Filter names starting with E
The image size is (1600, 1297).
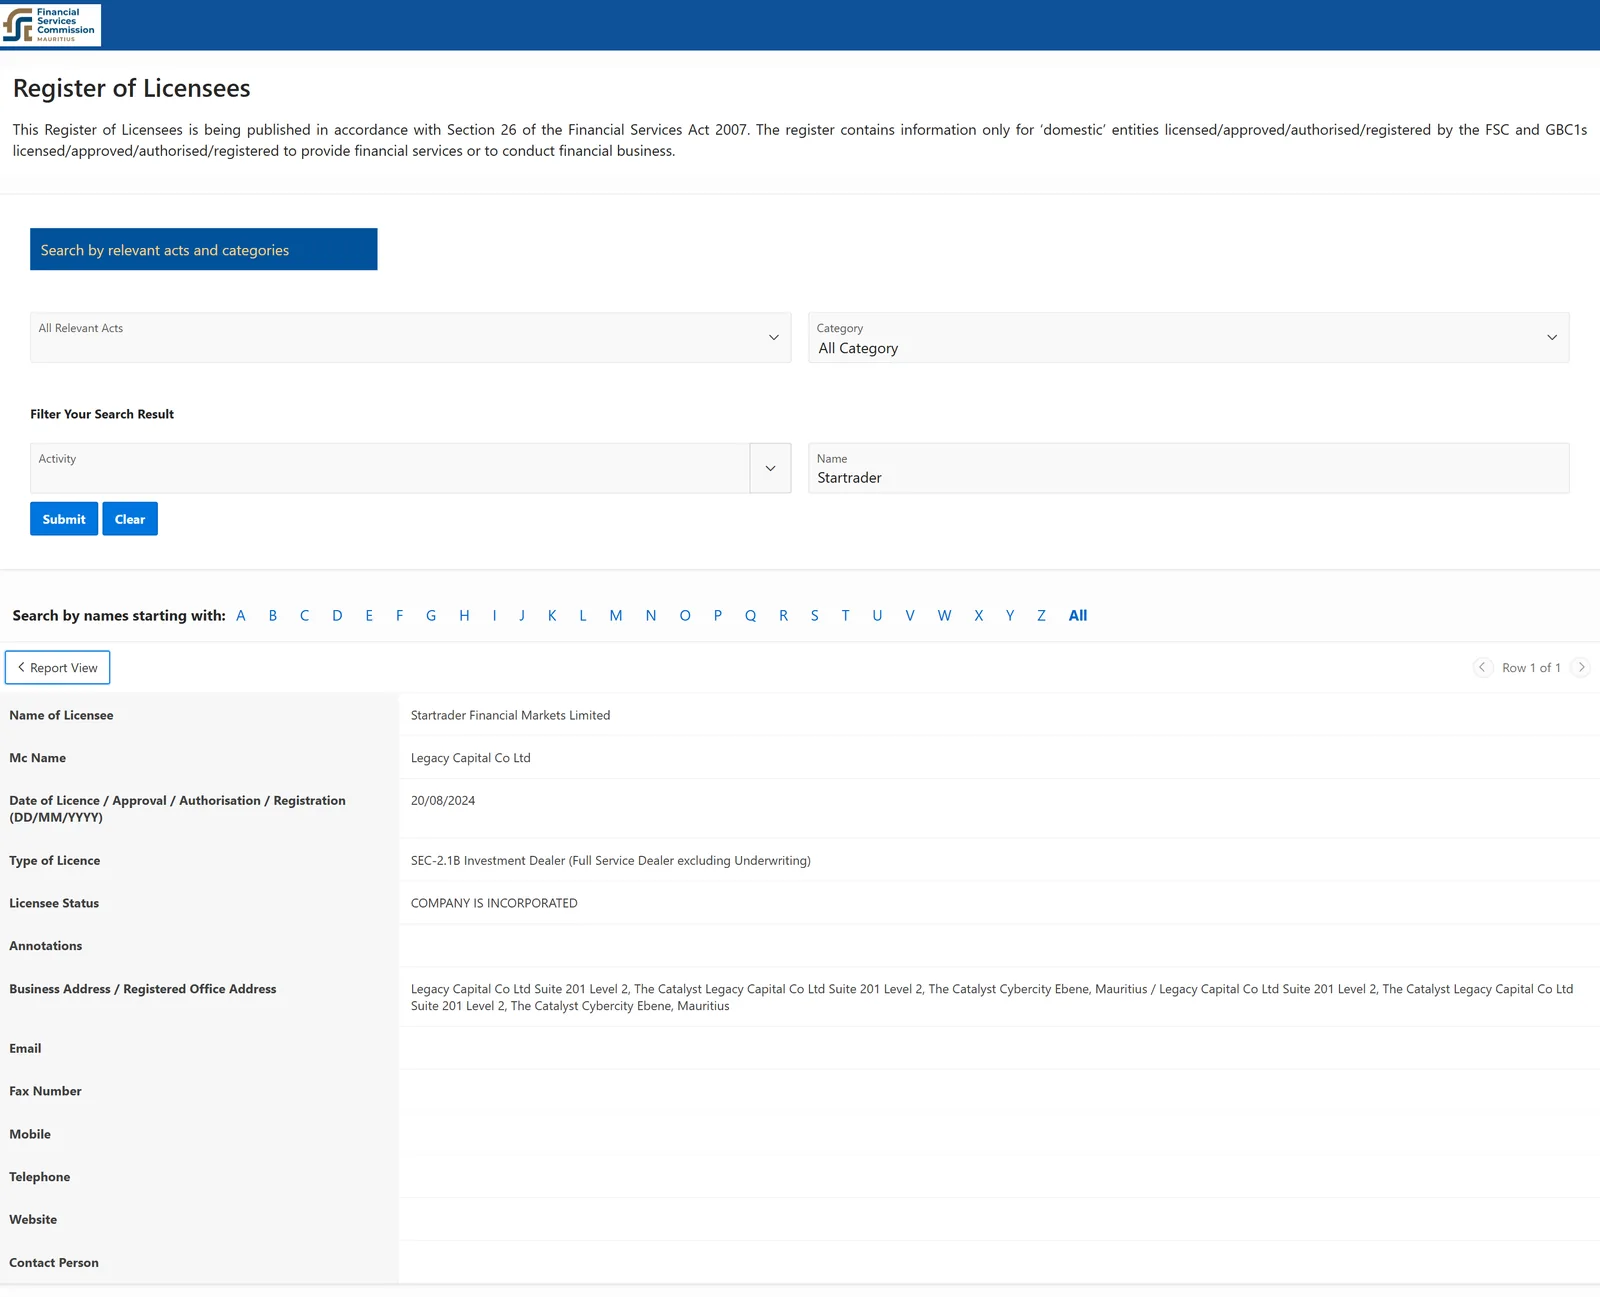point(369,616)
